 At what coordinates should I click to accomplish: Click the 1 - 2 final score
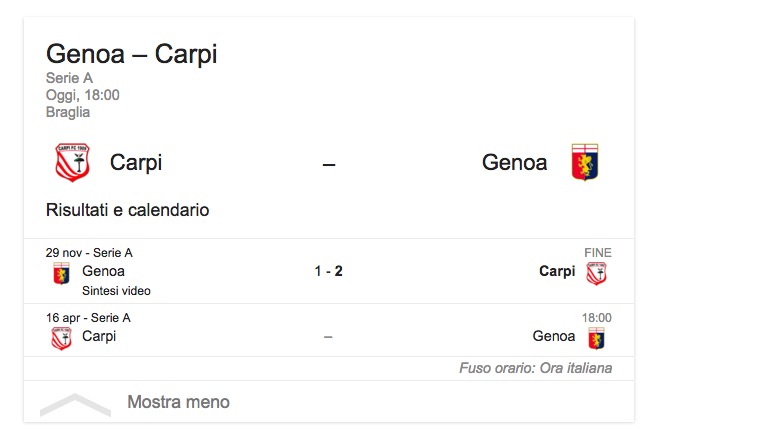[x=328, y=271]
